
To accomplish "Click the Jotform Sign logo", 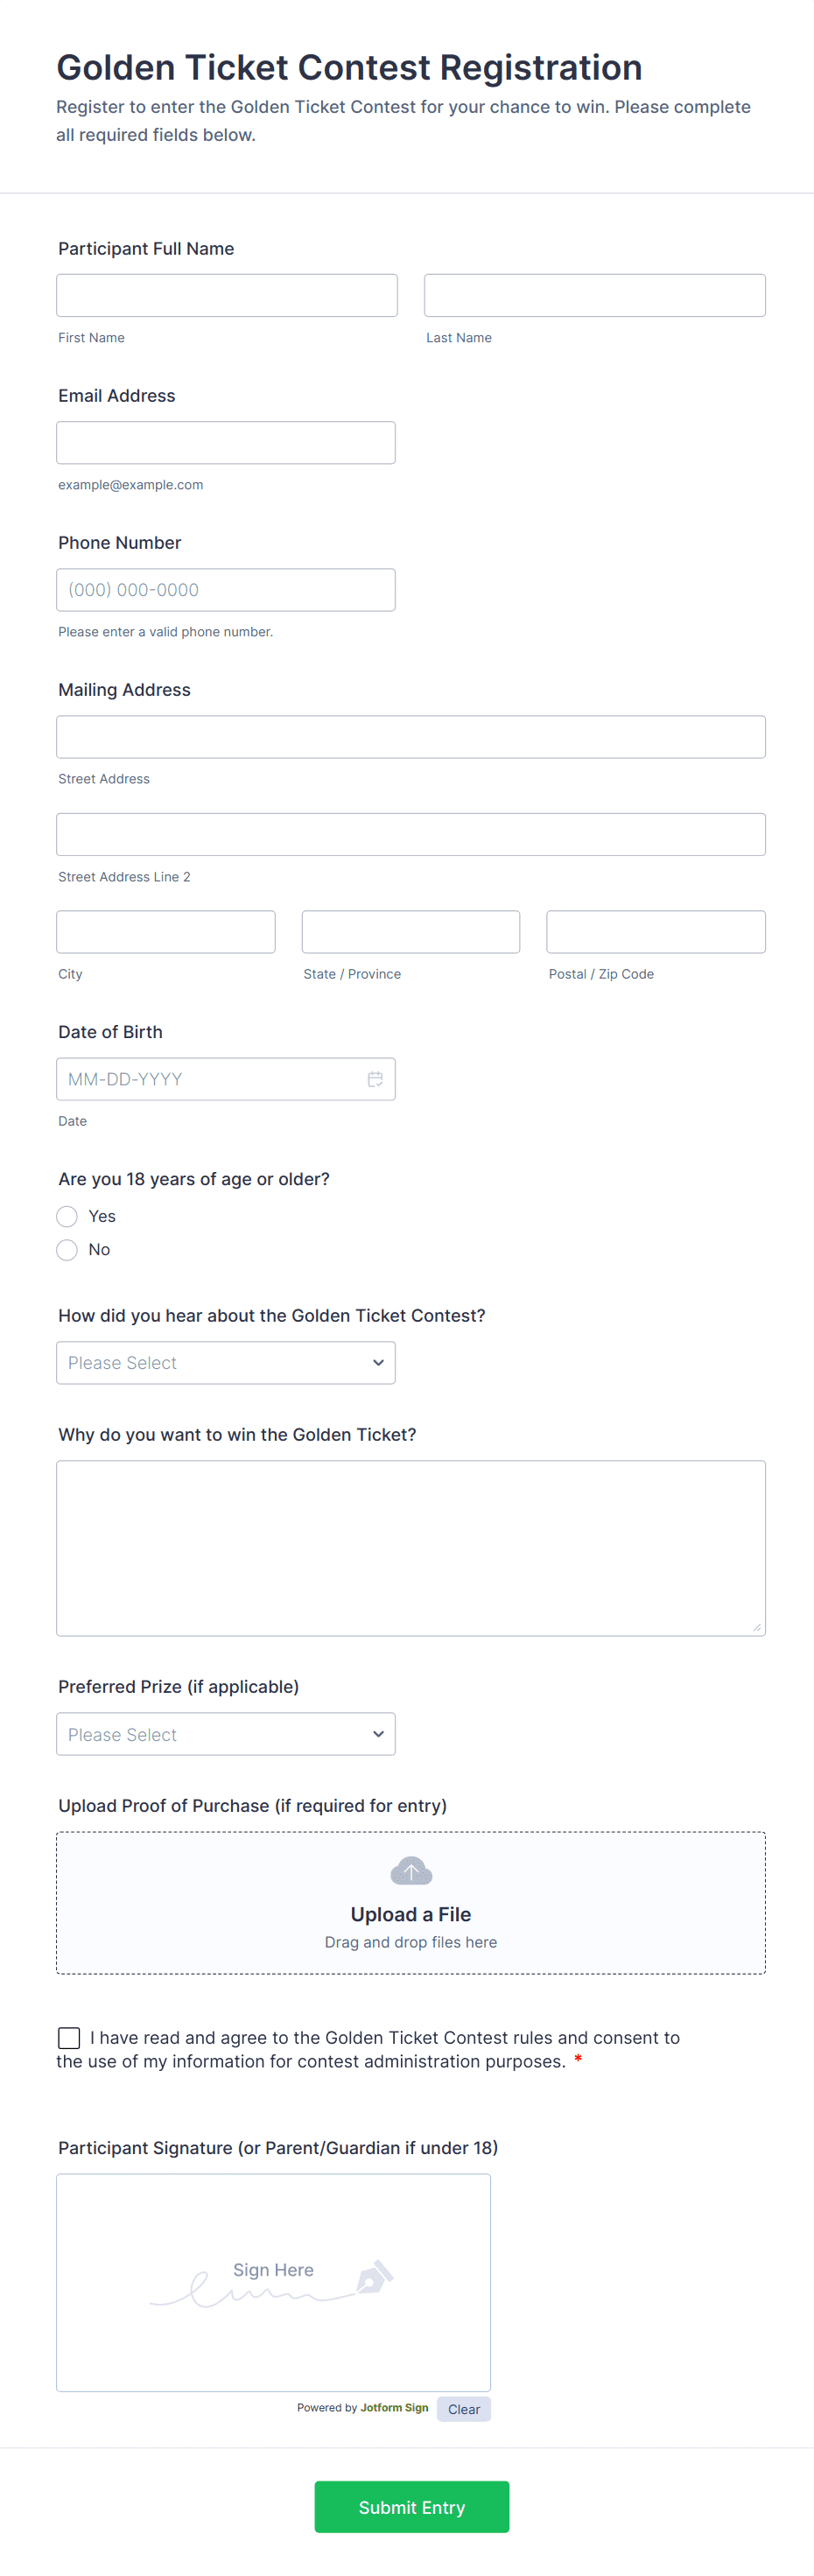I will click(394, 2409).
